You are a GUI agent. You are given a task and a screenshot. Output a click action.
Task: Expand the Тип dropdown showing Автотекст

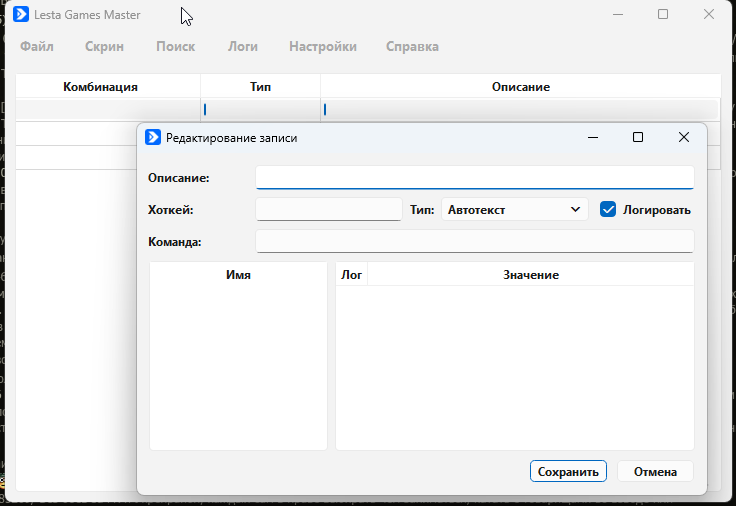tap(514, 209)
